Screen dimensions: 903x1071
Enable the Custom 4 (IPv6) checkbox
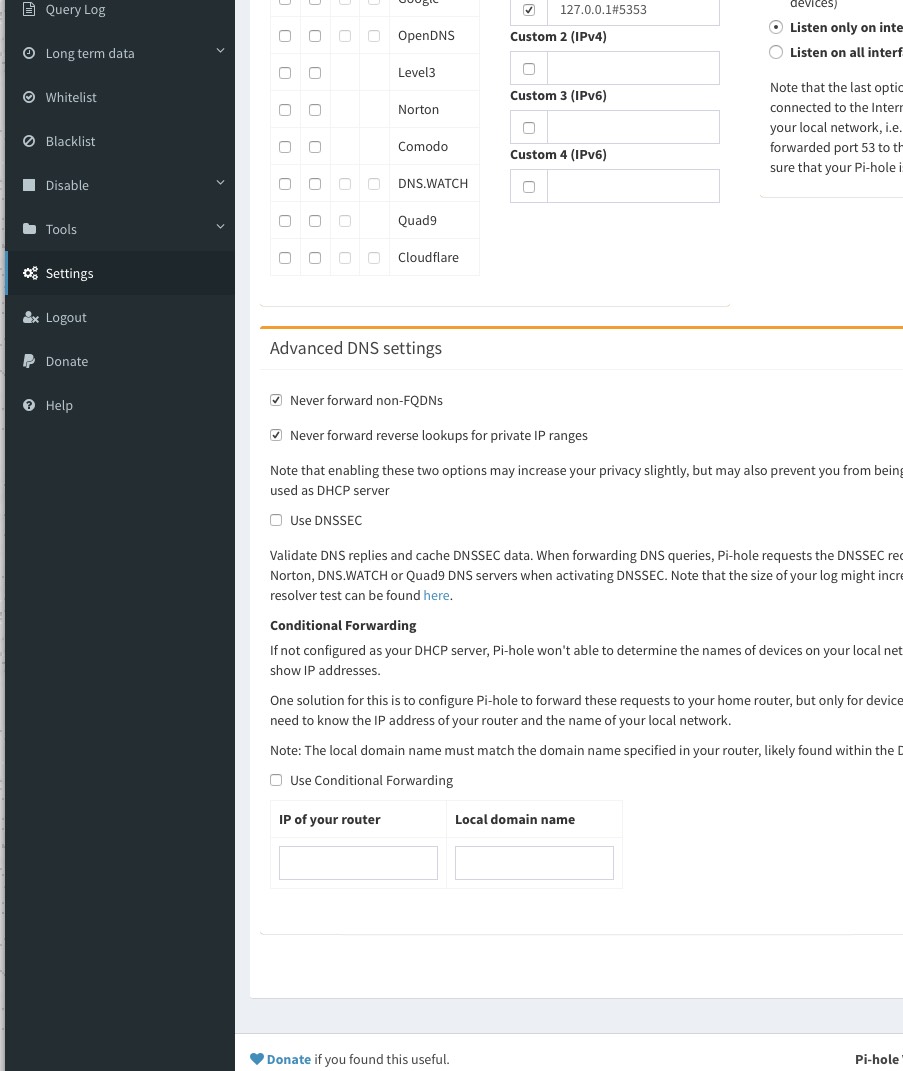point(529,186)
